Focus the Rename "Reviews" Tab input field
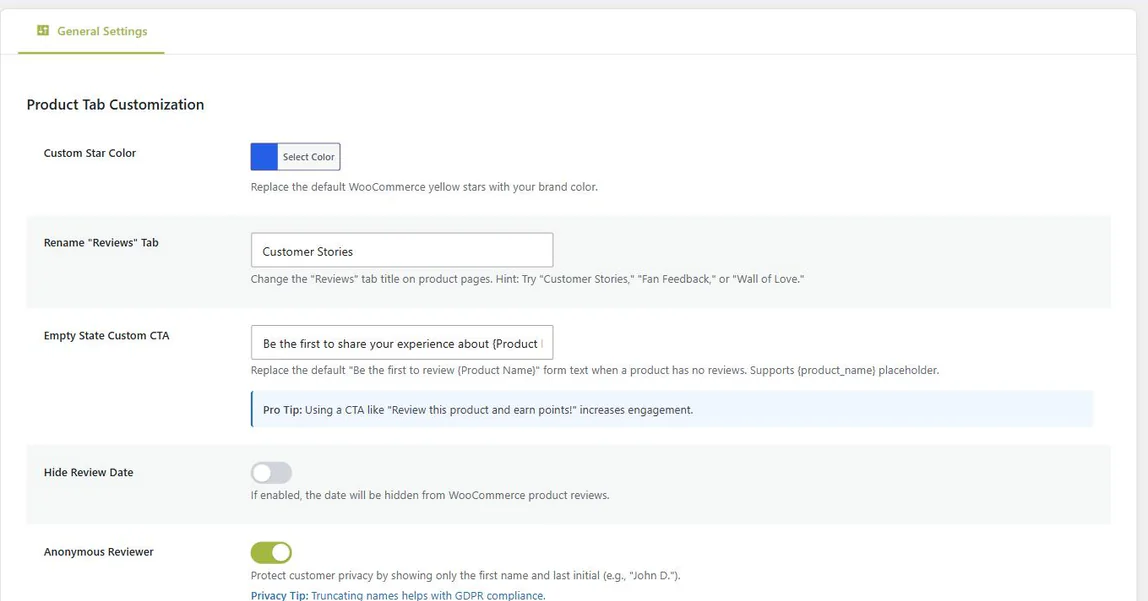Screen dimensions: 1148x601 tap(402, 250)
